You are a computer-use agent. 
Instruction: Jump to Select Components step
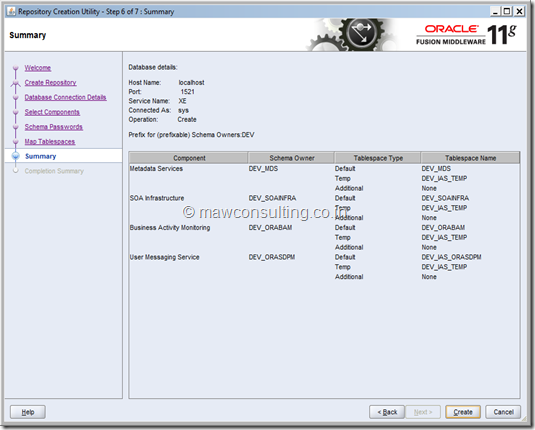click(x=52, y=112)
